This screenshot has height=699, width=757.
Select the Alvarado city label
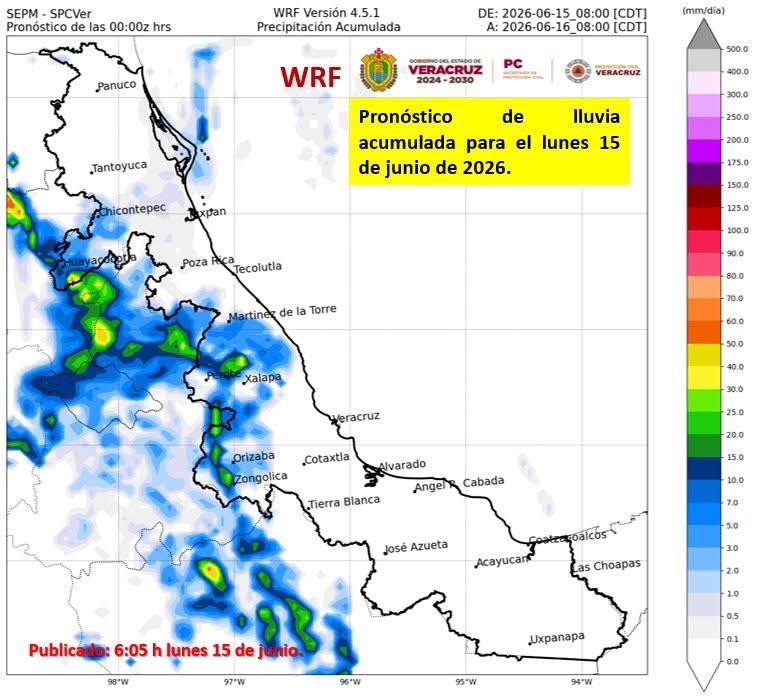tap(402, 465)
